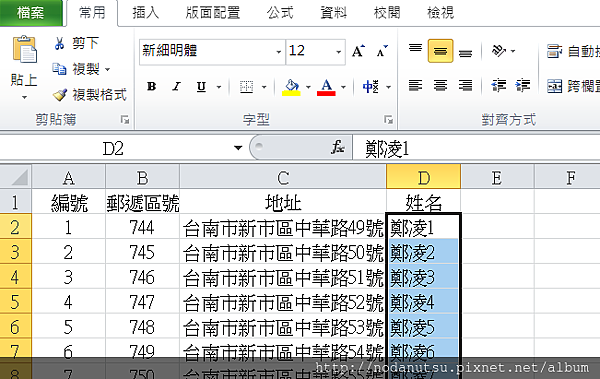Click postal code cell 745
Image resolution: width=600 pixels, height=379 pixels.
pos(142,252)
